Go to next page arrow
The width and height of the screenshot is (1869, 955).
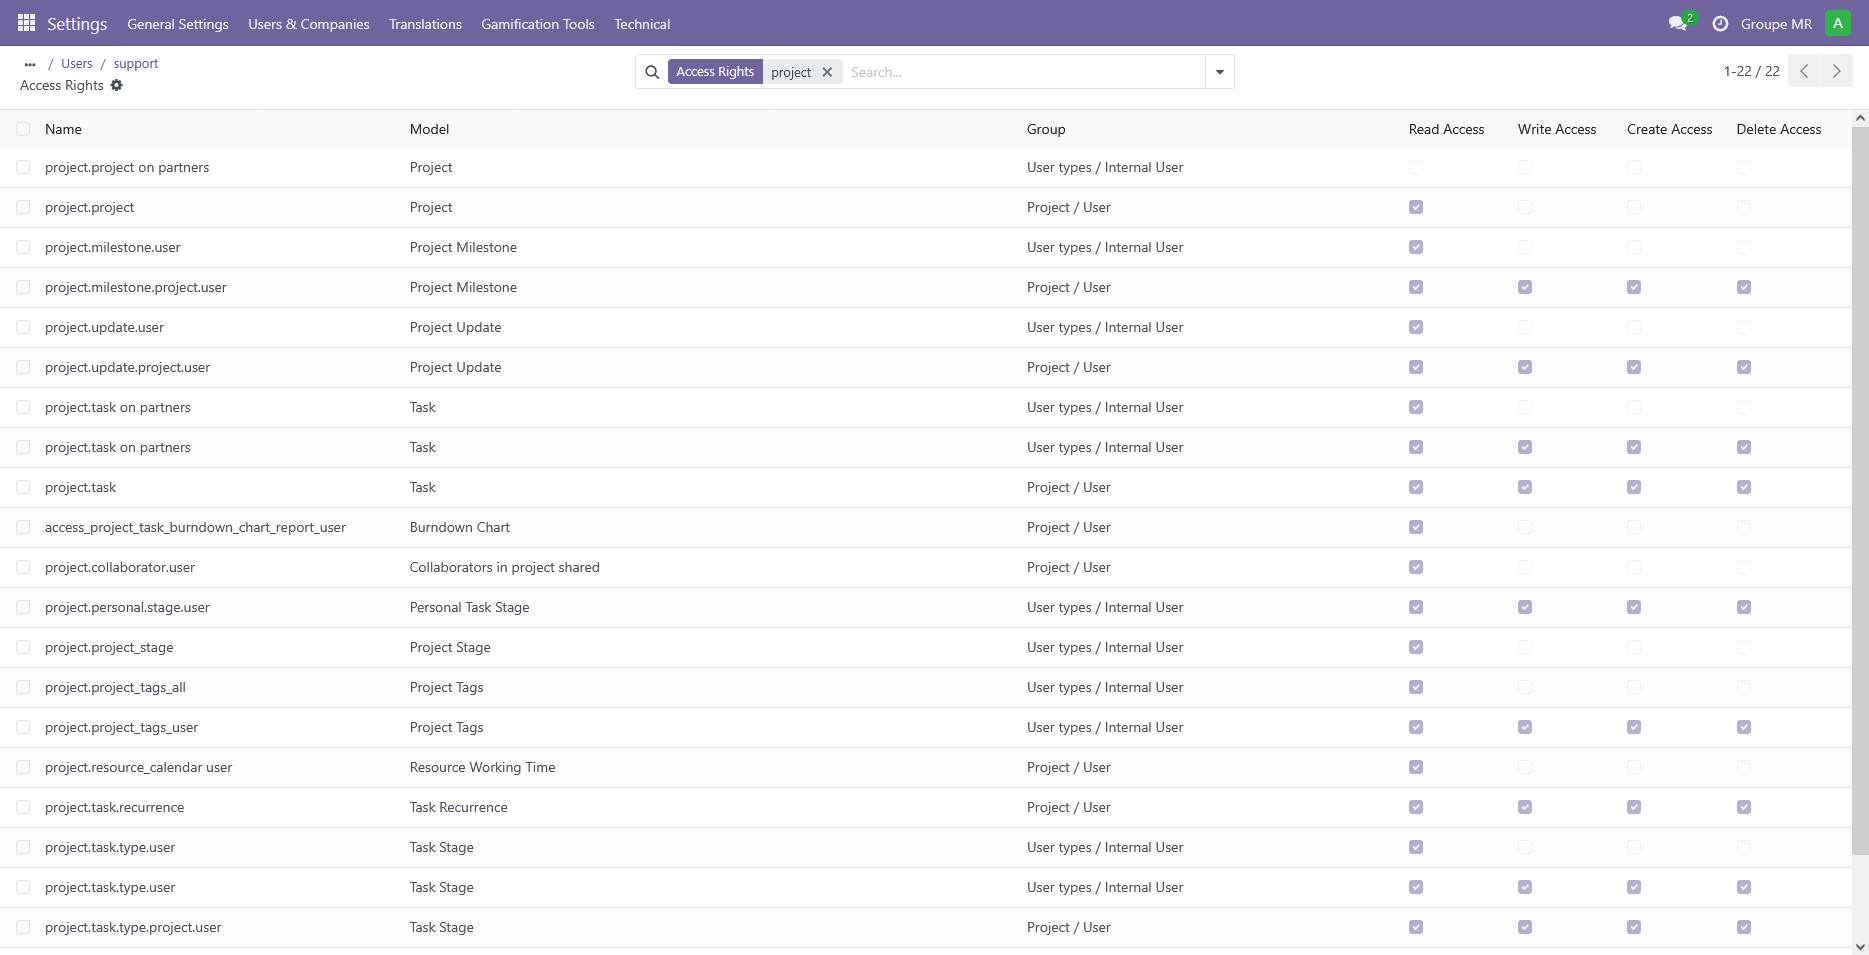pyautogui.click(x=1836, y=71)
